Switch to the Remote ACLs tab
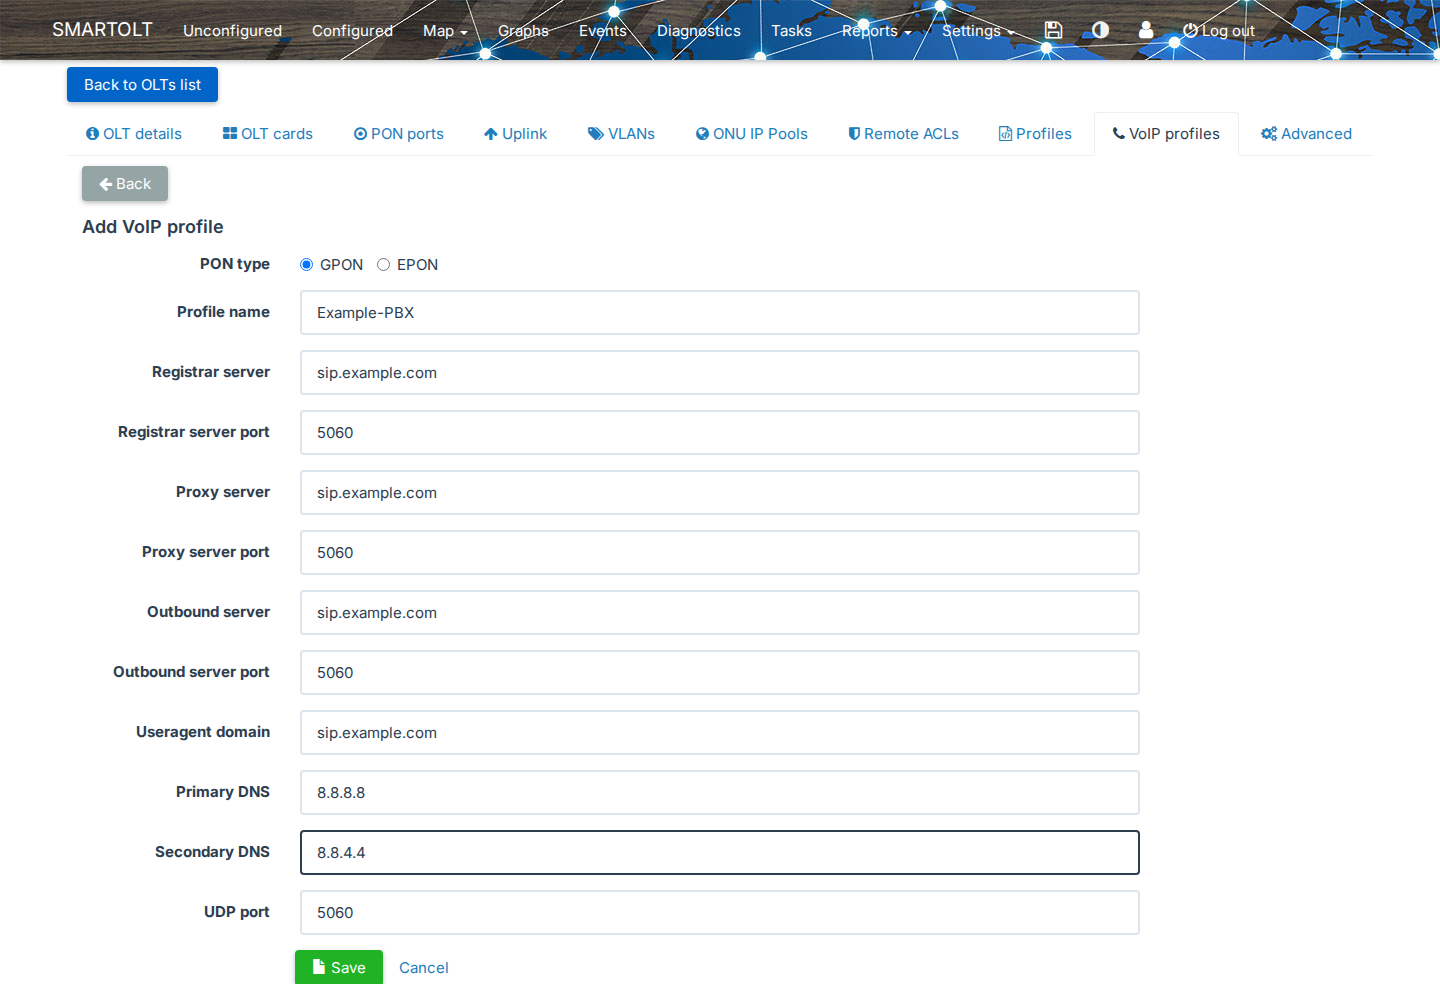This screenshot has height=984, width=1440. pyautogui.click(x=904, y=134)
